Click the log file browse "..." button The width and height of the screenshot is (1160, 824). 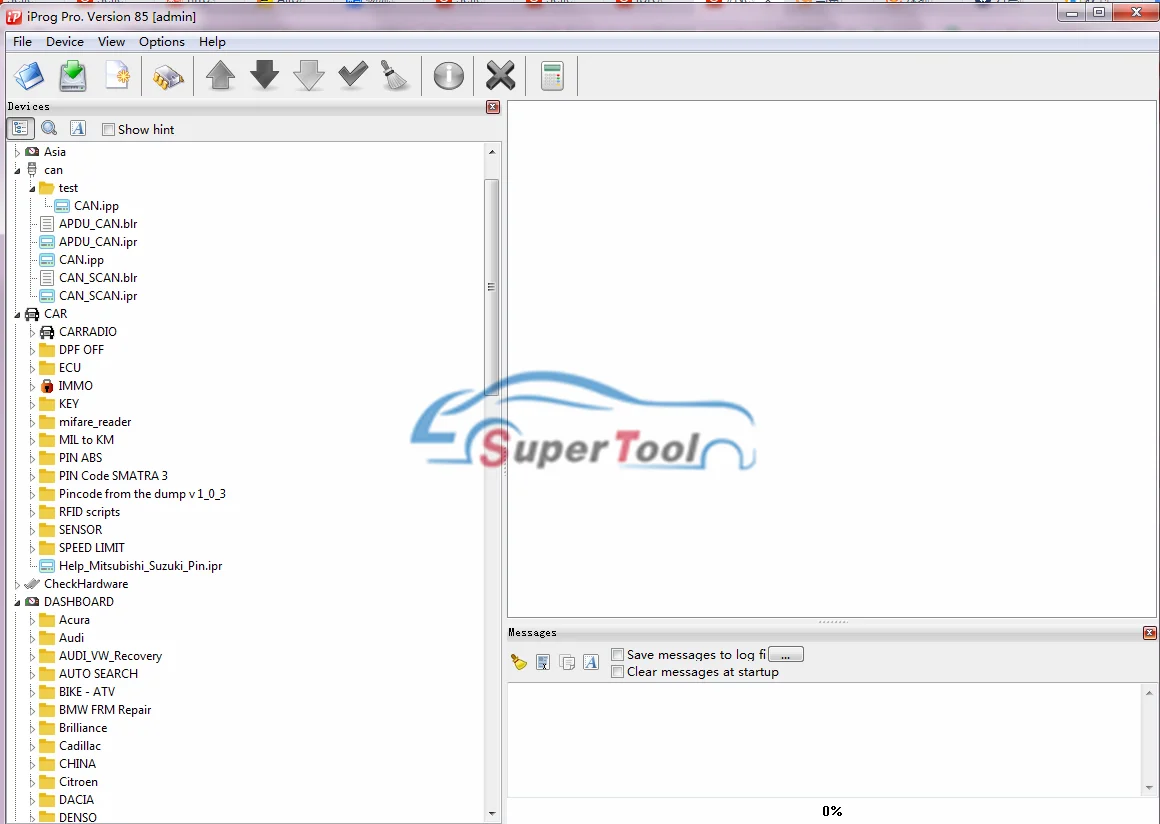786,655
